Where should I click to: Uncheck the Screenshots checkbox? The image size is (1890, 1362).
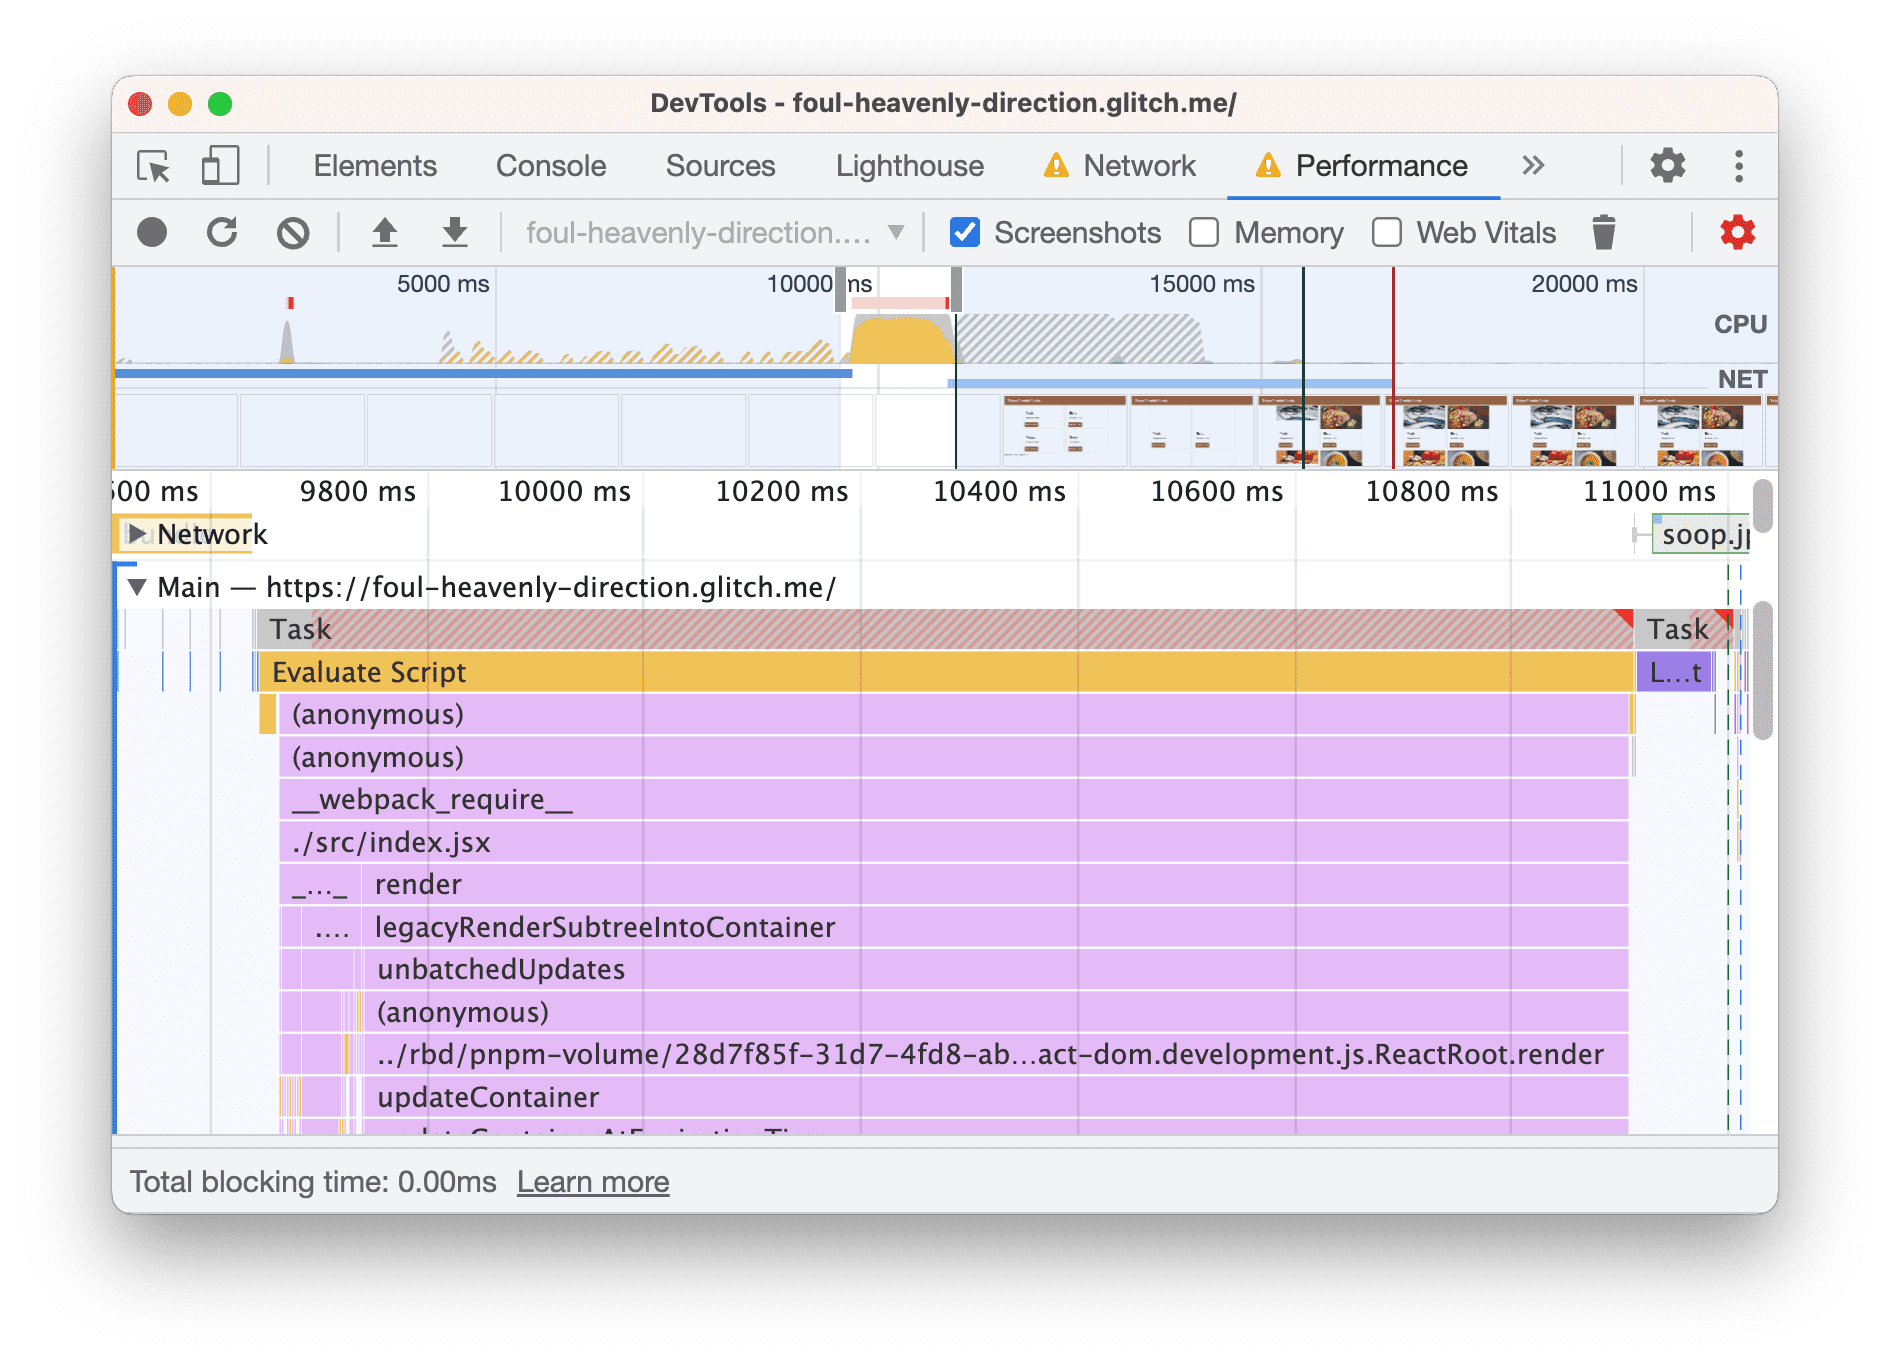coord(964,233)
